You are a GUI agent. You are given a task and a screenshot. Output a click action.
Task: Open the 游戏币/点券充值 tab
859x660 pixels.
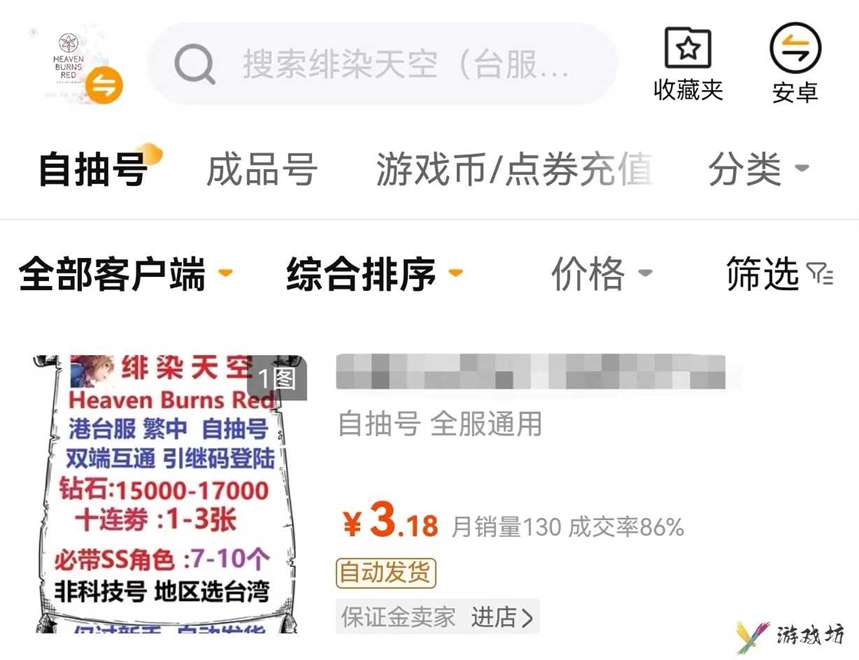[514, 169]
